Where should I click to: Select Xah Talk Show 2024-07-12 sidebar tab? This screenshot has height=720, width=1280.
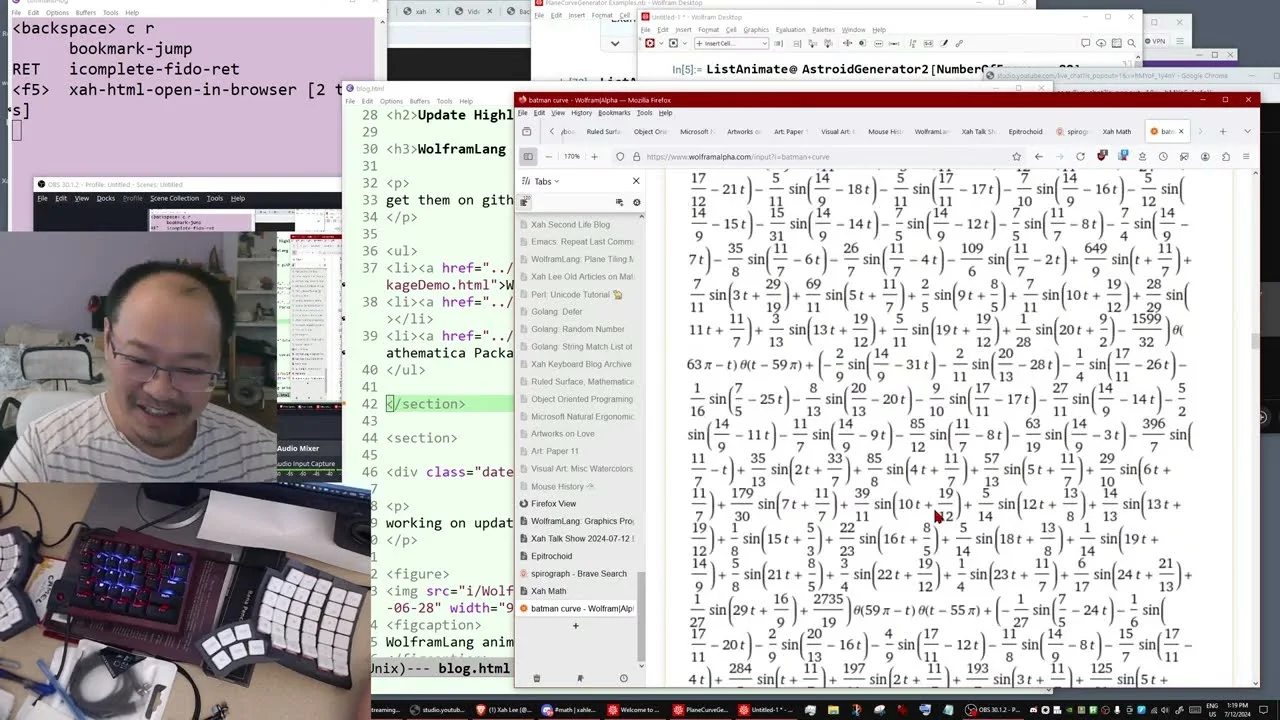point(578,539)
